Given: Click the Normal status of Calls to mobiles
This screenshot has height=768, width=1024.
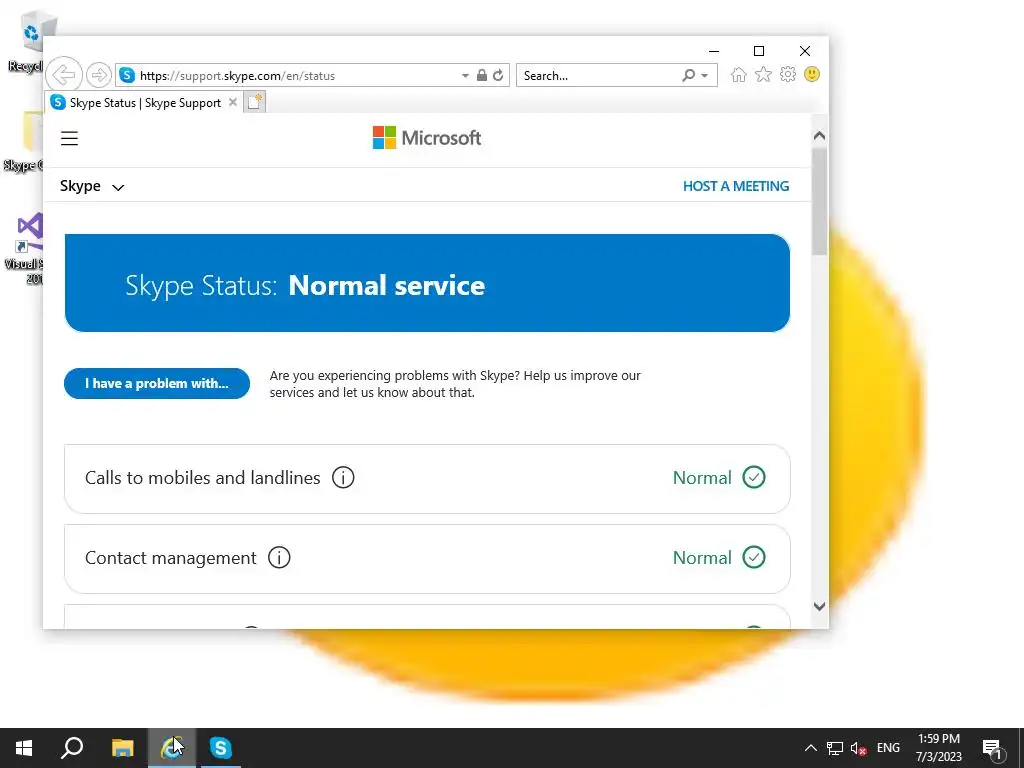Looking at the screenshot, I should (x=702, y=478).
